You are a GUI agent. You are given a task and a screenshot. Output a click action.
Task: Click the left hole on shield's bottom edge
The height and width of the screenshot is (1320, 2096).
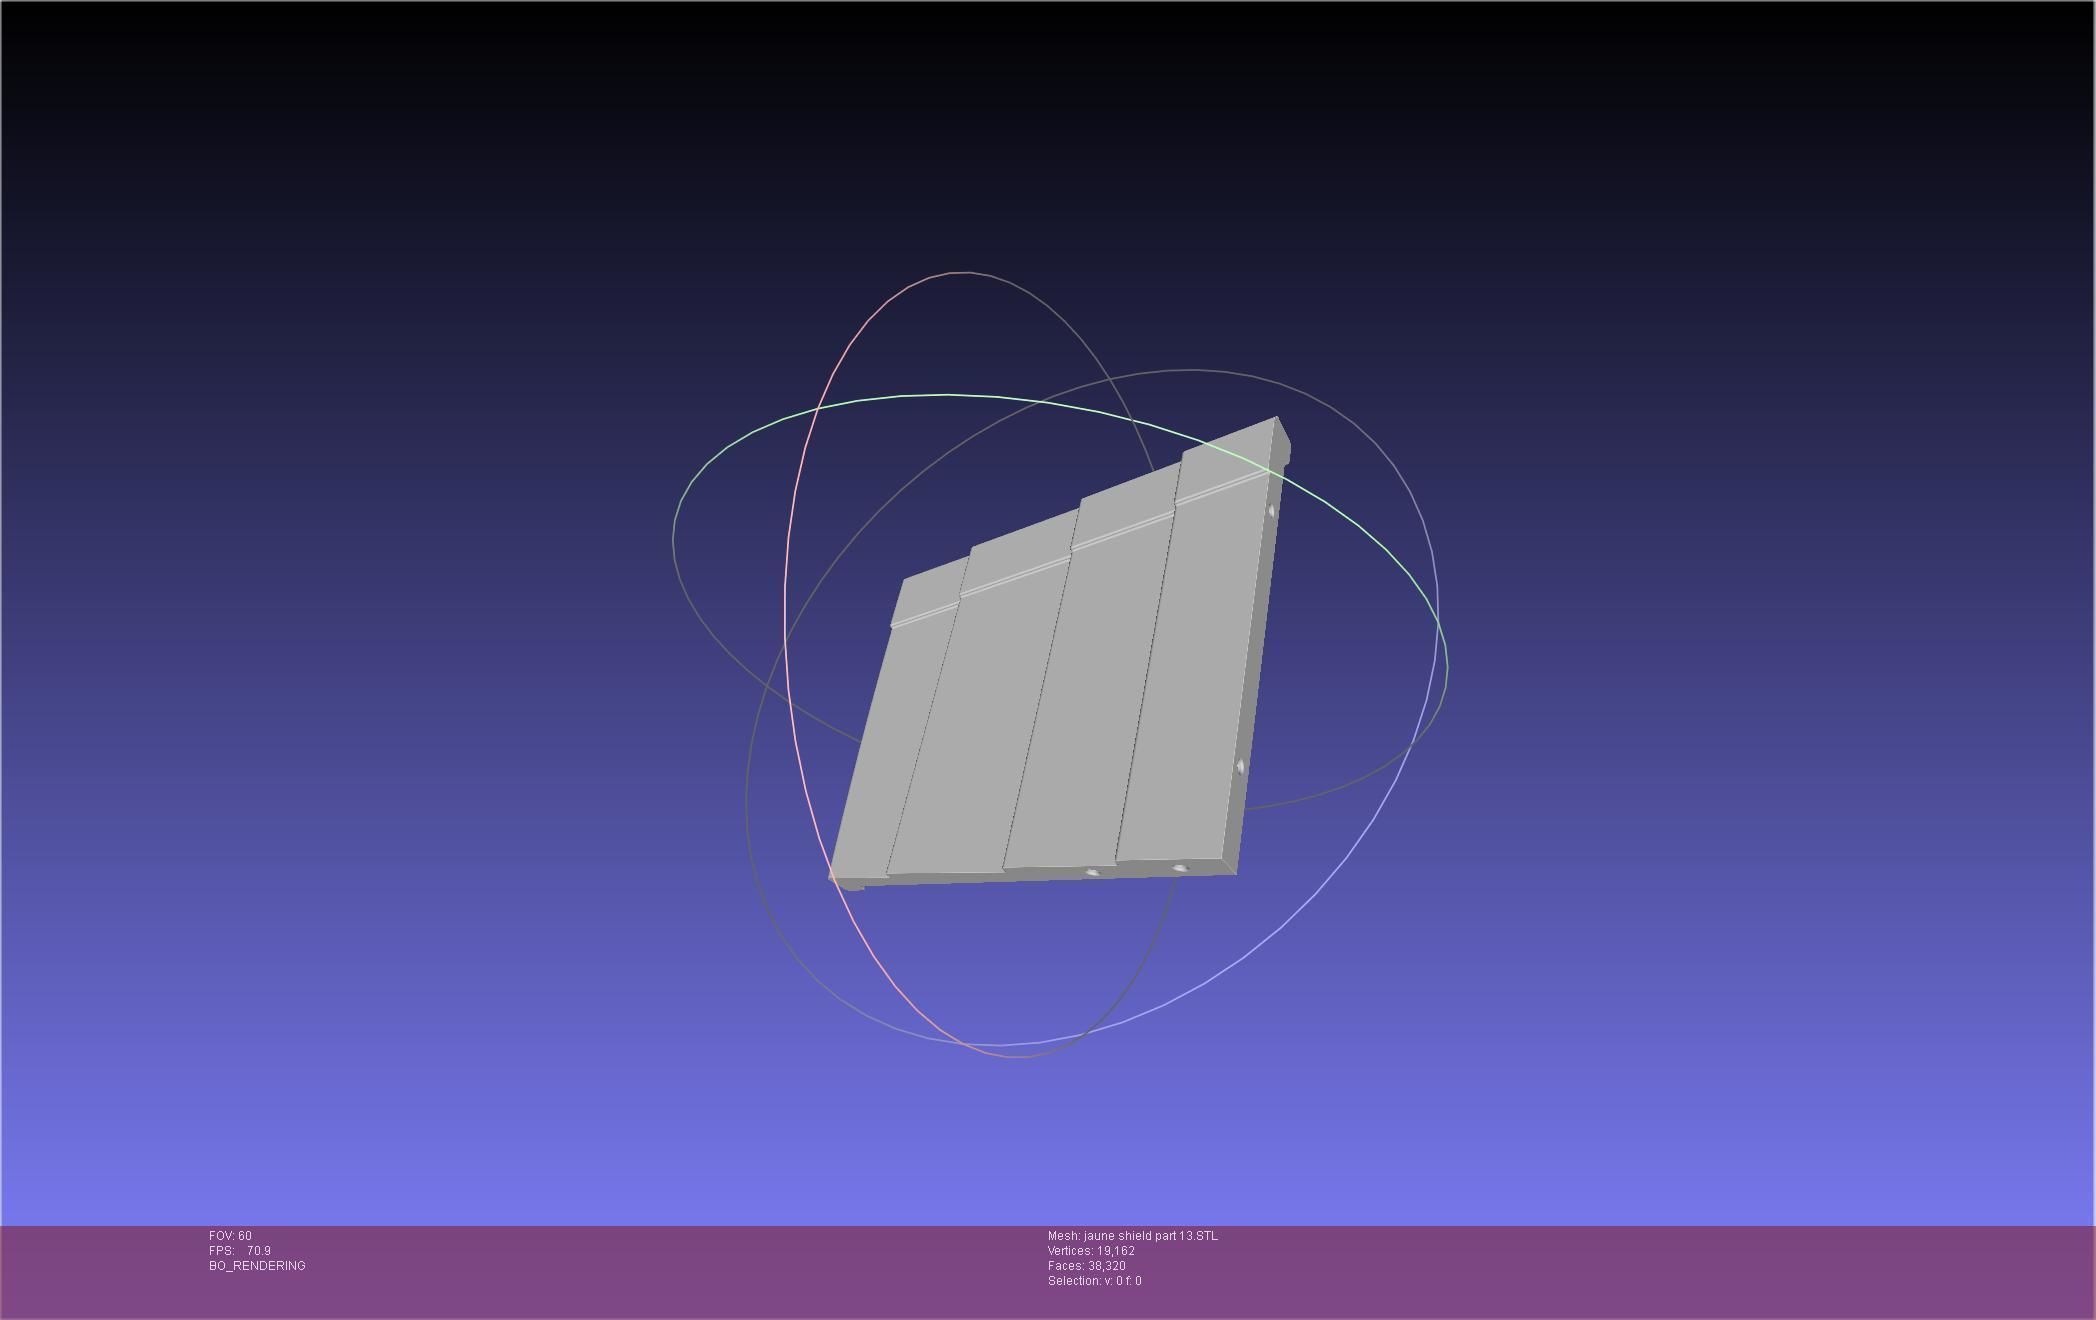pyautogui.click(x=1091, y=872)
